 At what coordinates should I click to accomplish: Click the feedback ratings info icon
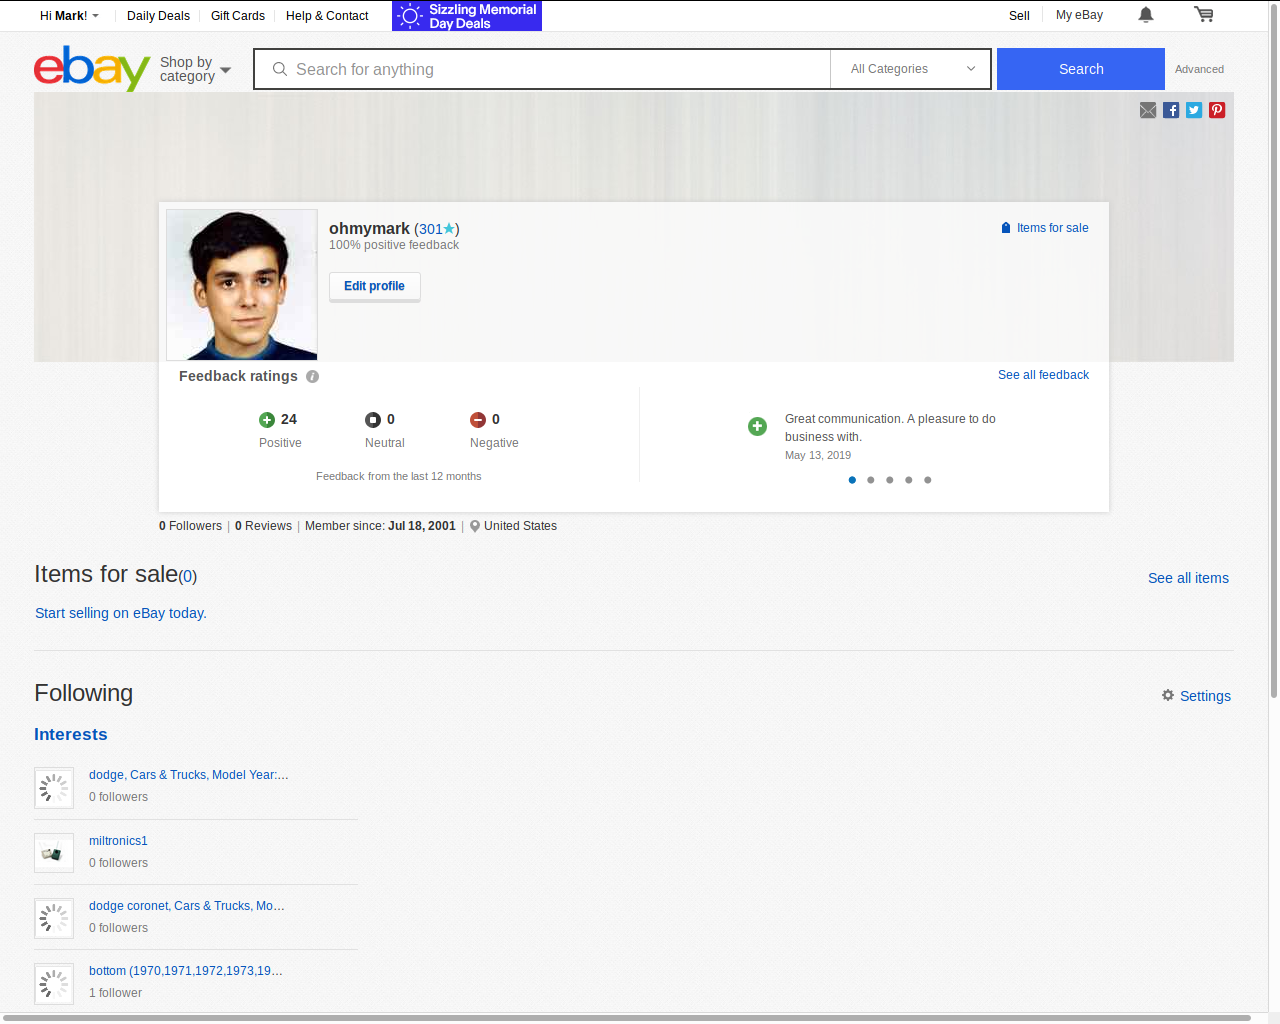pos(312,377)
